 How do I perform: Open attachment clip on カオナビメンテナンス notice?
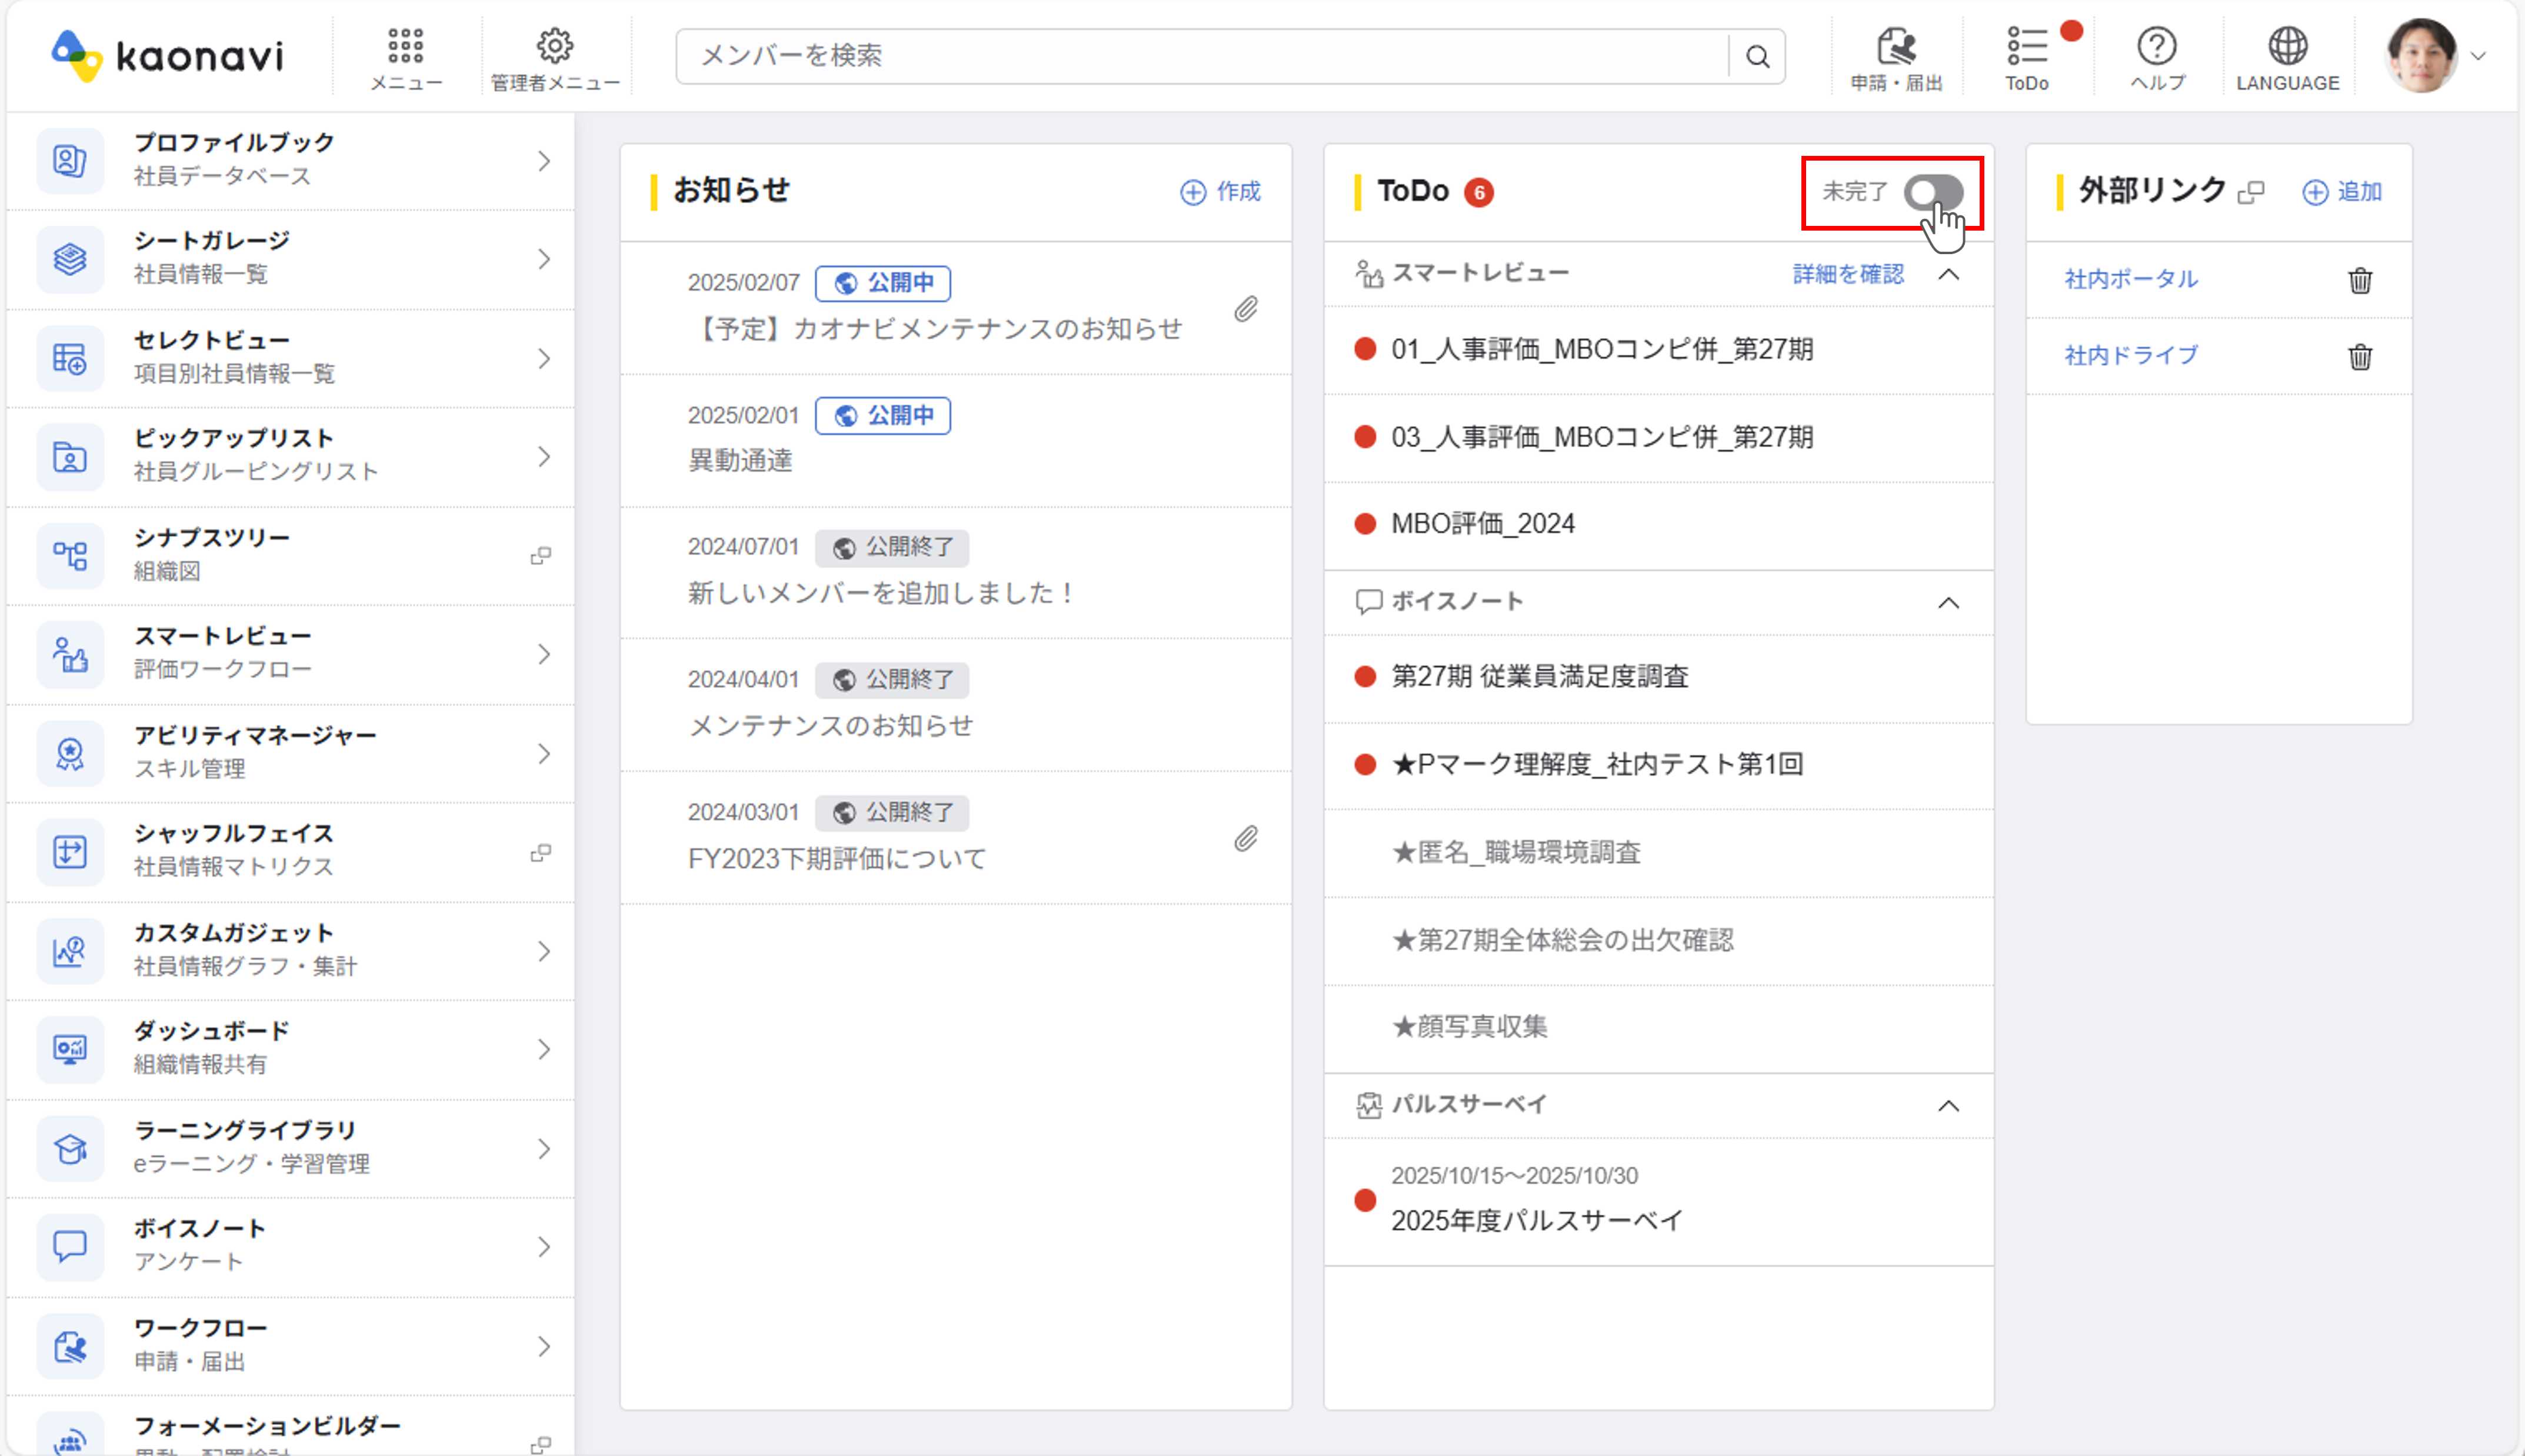[x=1245, y=309]
